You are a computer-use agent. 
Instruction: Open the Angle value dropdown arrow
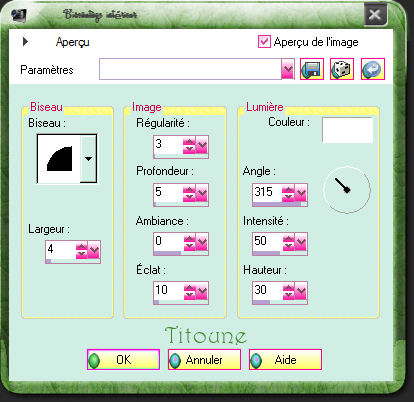point(301,193)
